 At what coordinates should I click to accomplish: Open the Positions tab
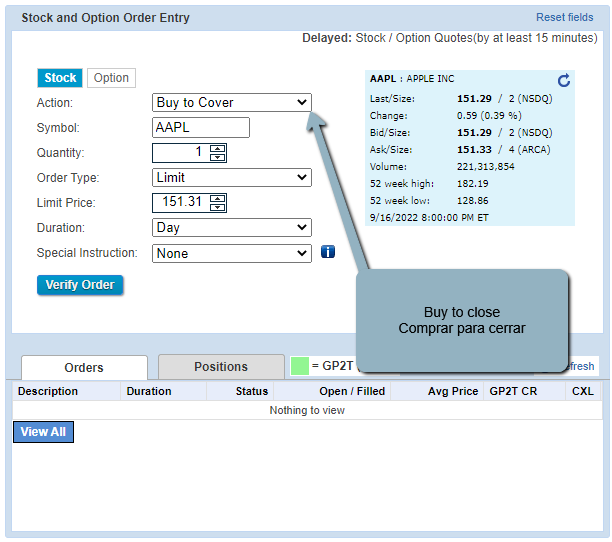pyautogui.click(x=222, y=367)
